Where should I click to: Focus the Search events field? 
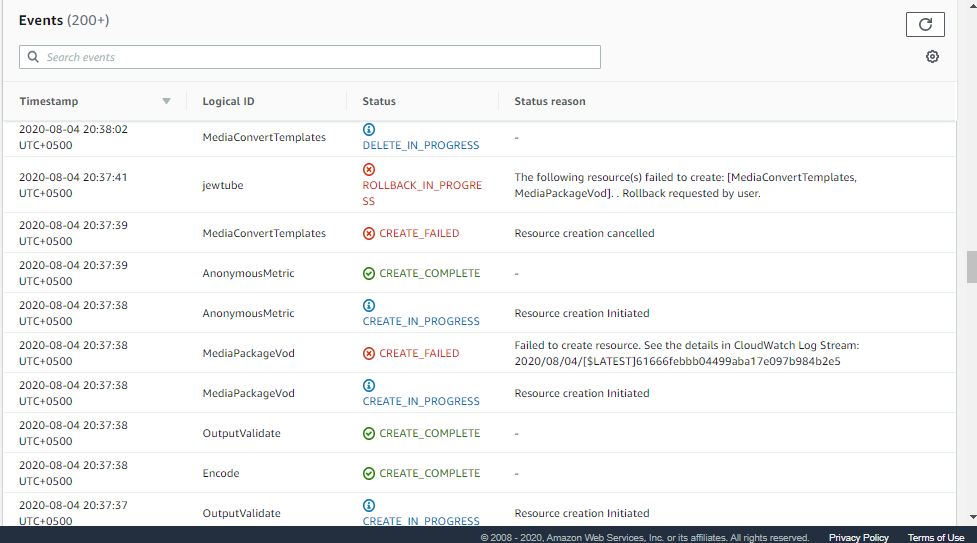pos(310,57)
